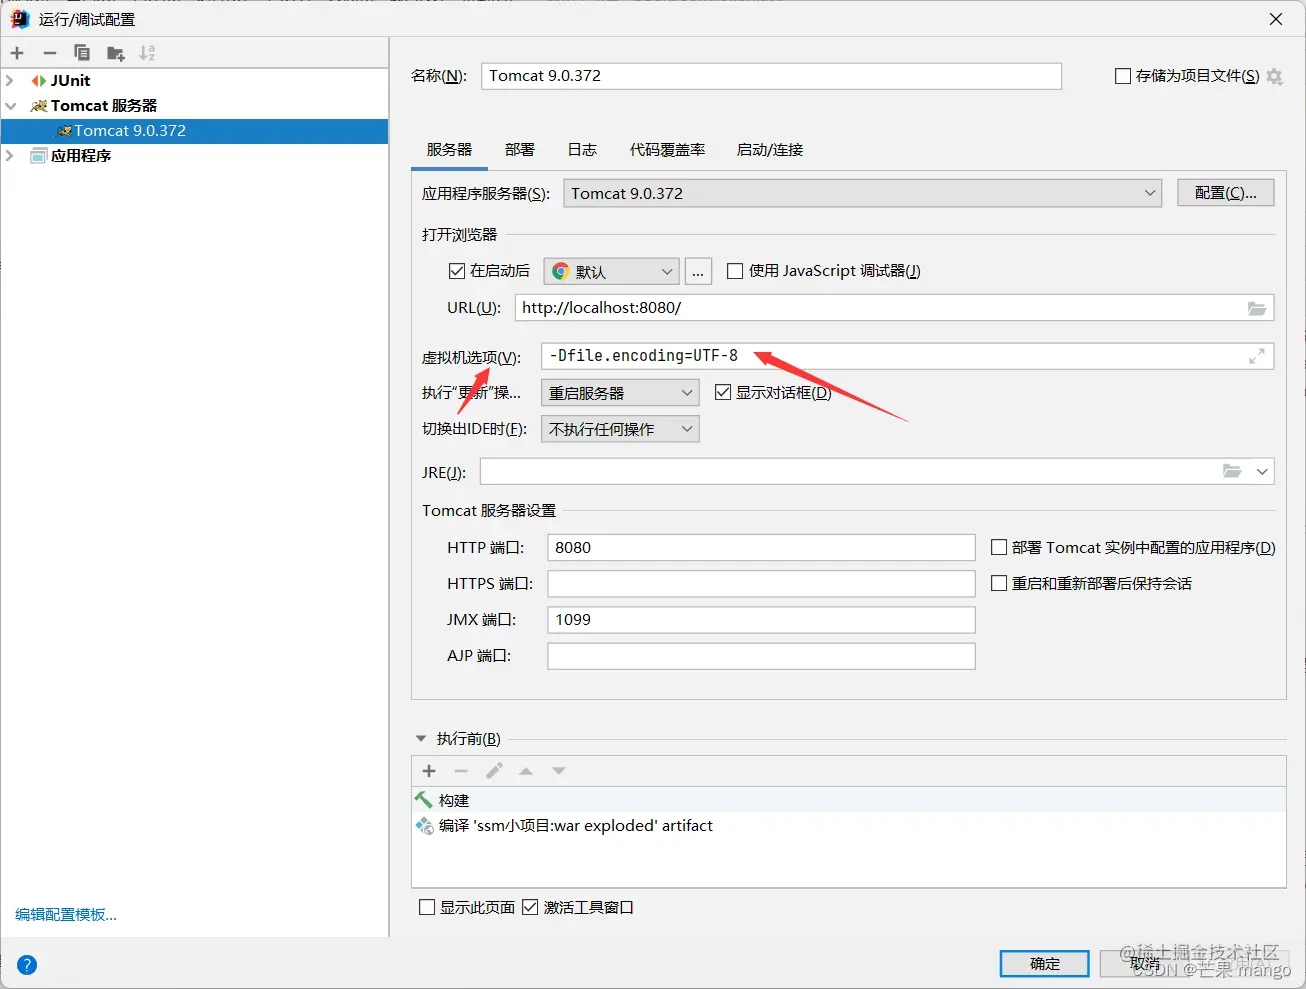Image resolution: width=1306 pixels, height=989 pixels.
Task: Click the 应用程序 group icon
Action: [39, 156]
